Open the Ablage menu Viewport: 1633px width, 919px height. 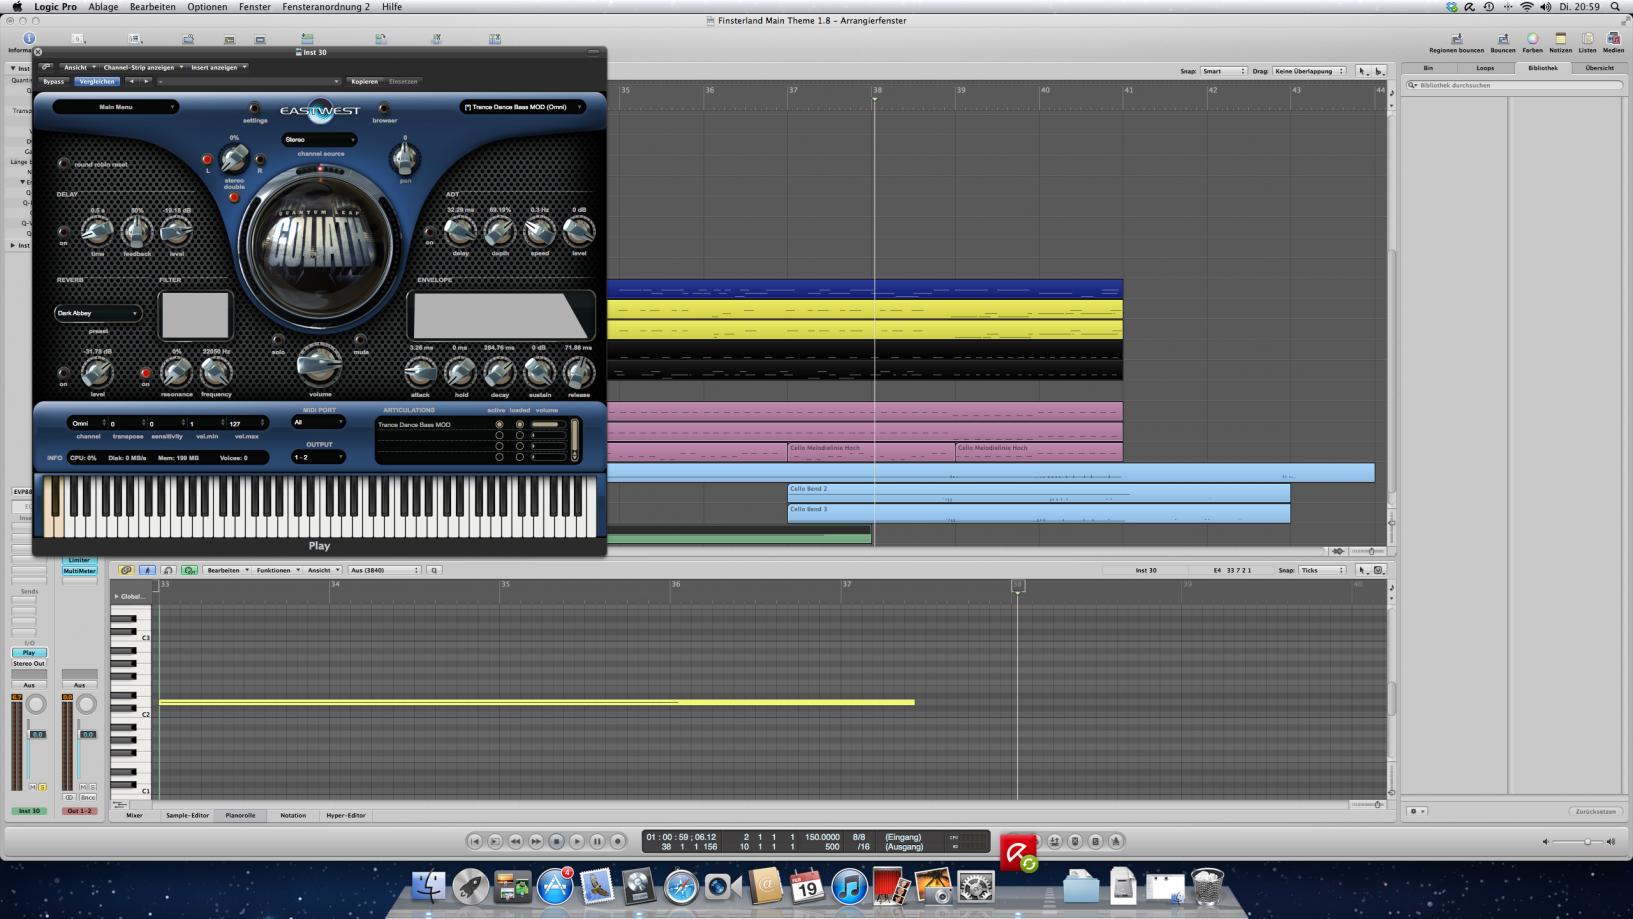pos(103,7)
